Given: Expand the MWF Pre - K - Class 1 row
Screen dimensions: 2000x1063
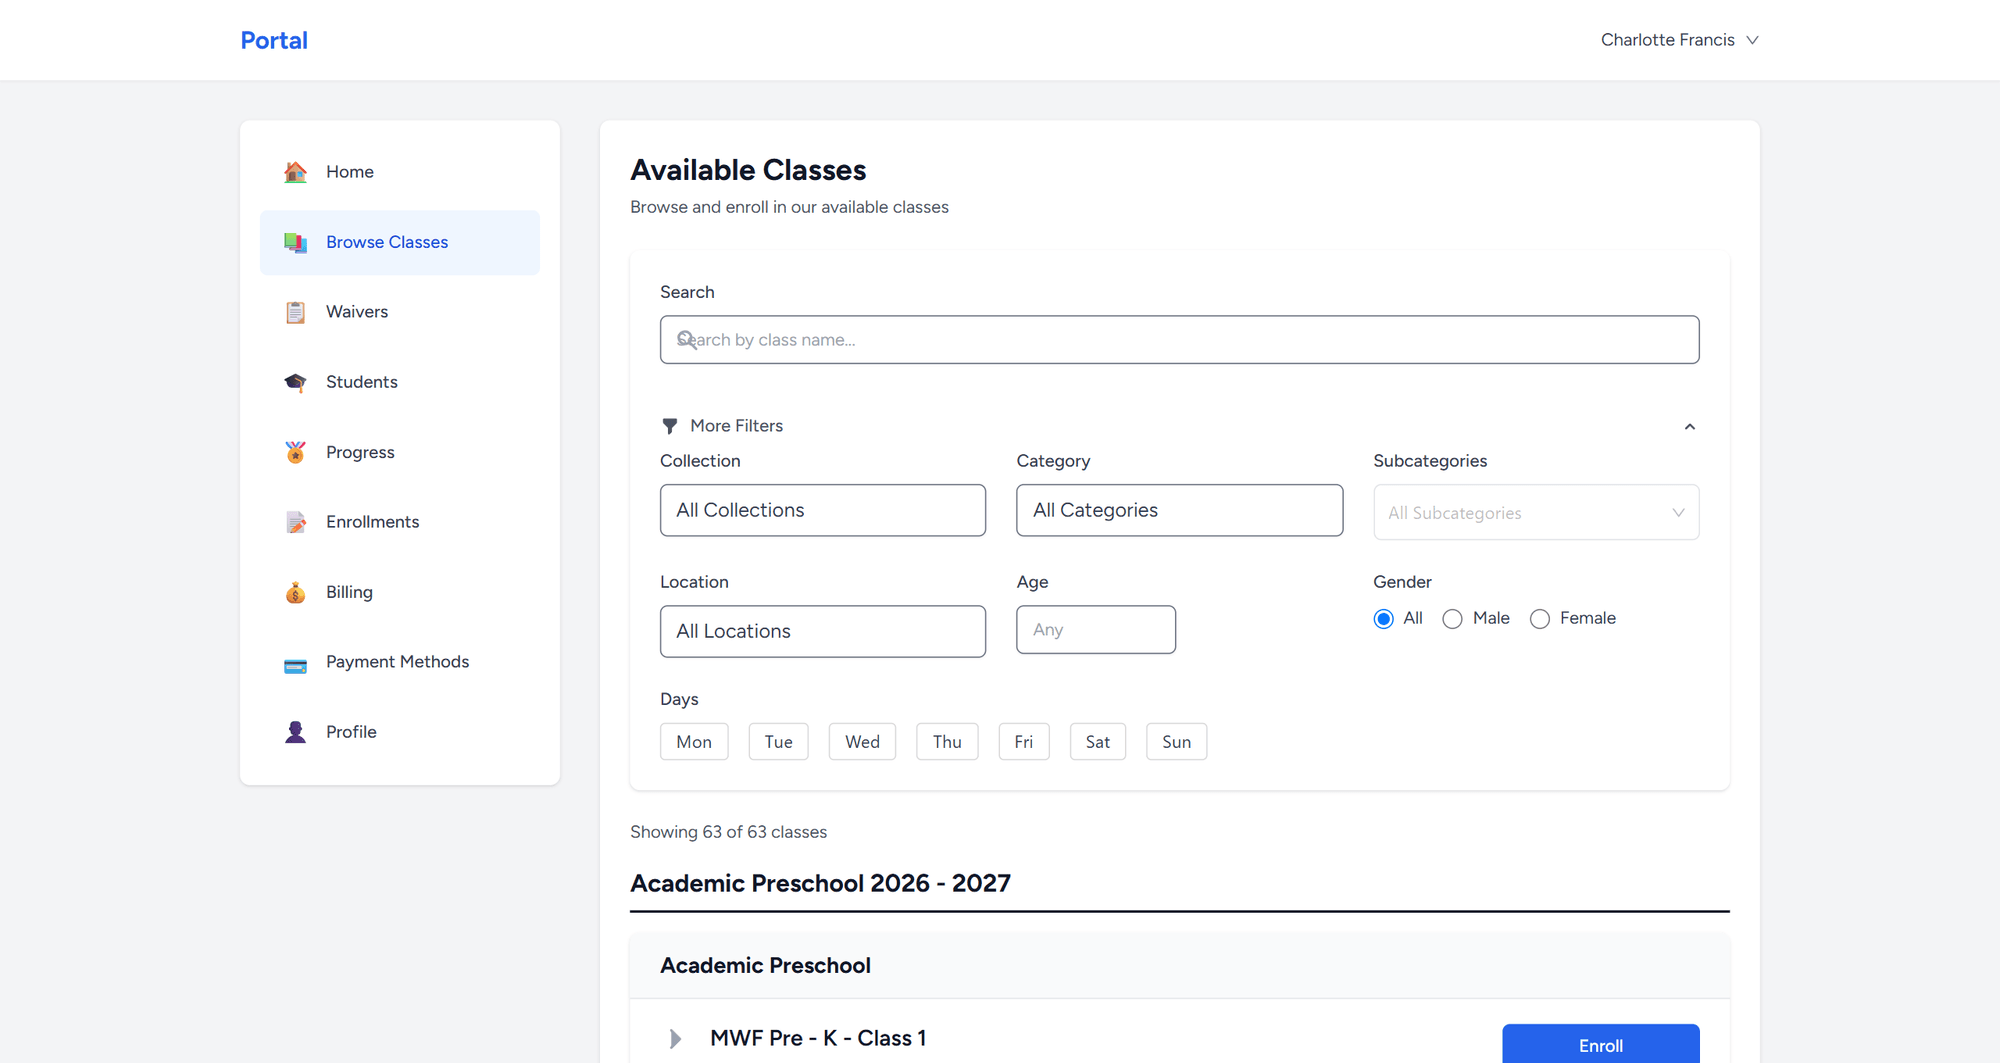Looking at the screenshot, I should click(x=676, y=1039).
